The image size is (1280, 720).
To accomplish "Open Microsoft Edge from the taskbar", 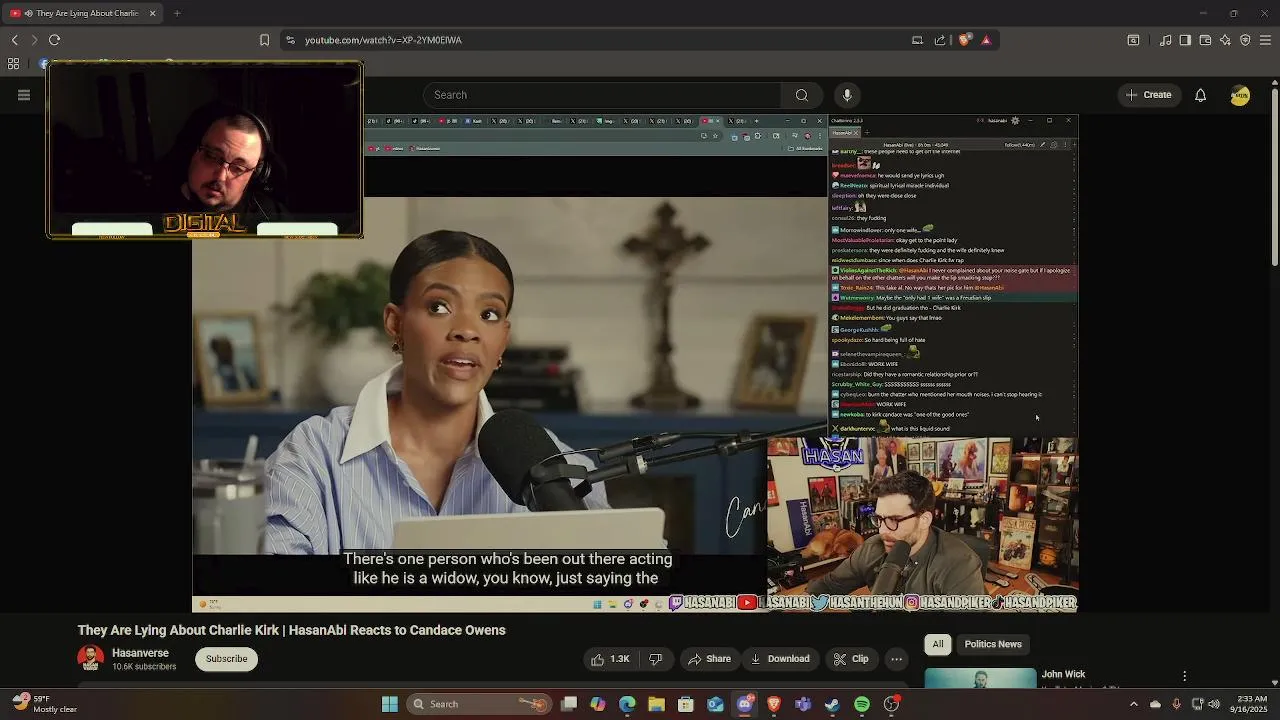I will click(x=627, y=704).
